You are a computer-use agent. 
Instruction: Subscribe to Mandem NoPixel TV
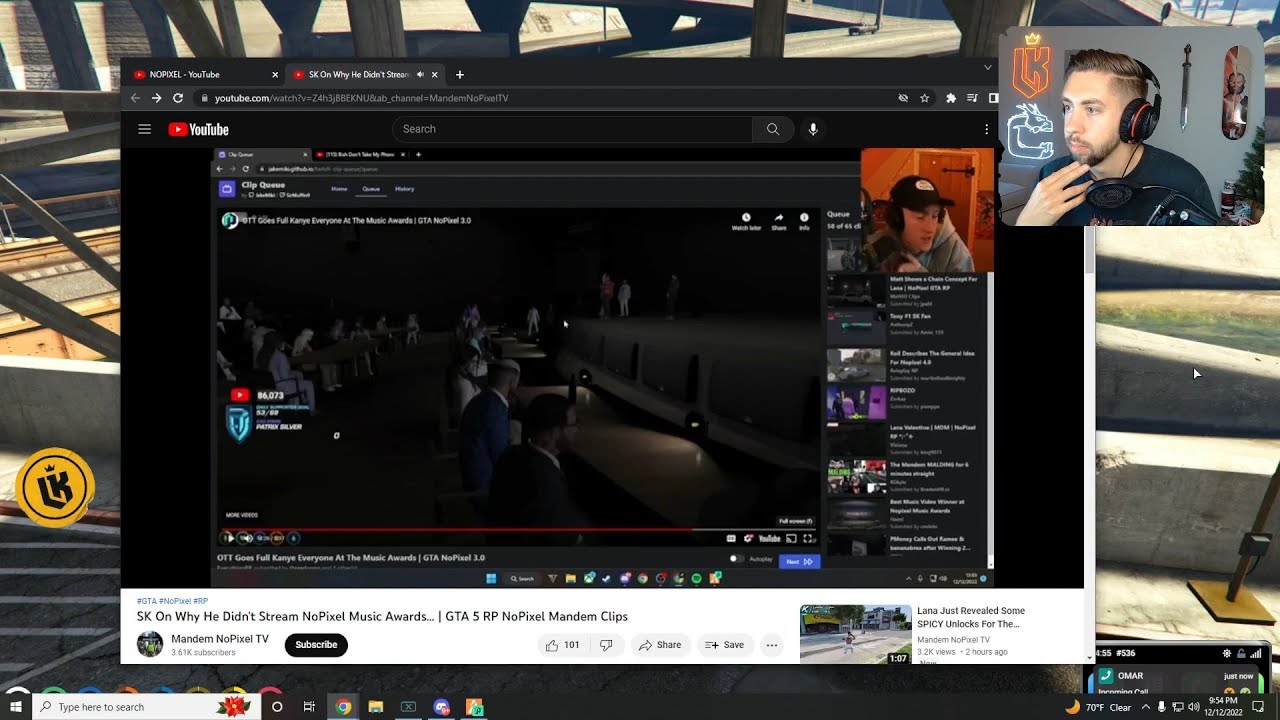point(316,645)
